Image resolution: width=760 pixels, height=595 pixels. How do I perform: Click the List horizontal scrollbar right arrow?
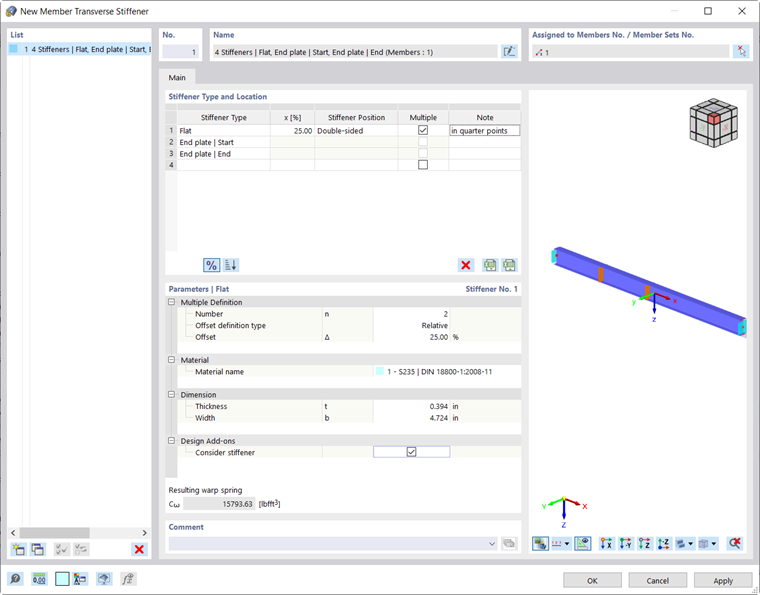pos(144,532)
